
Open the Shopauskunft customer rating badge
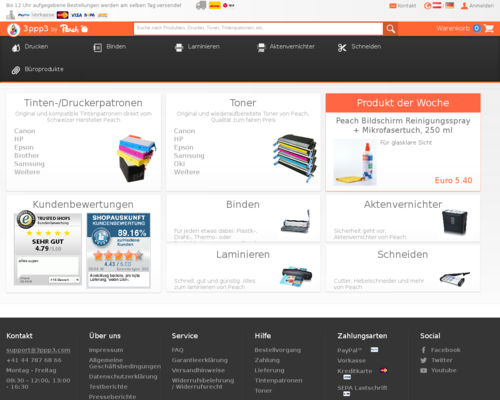coord(118,251)
